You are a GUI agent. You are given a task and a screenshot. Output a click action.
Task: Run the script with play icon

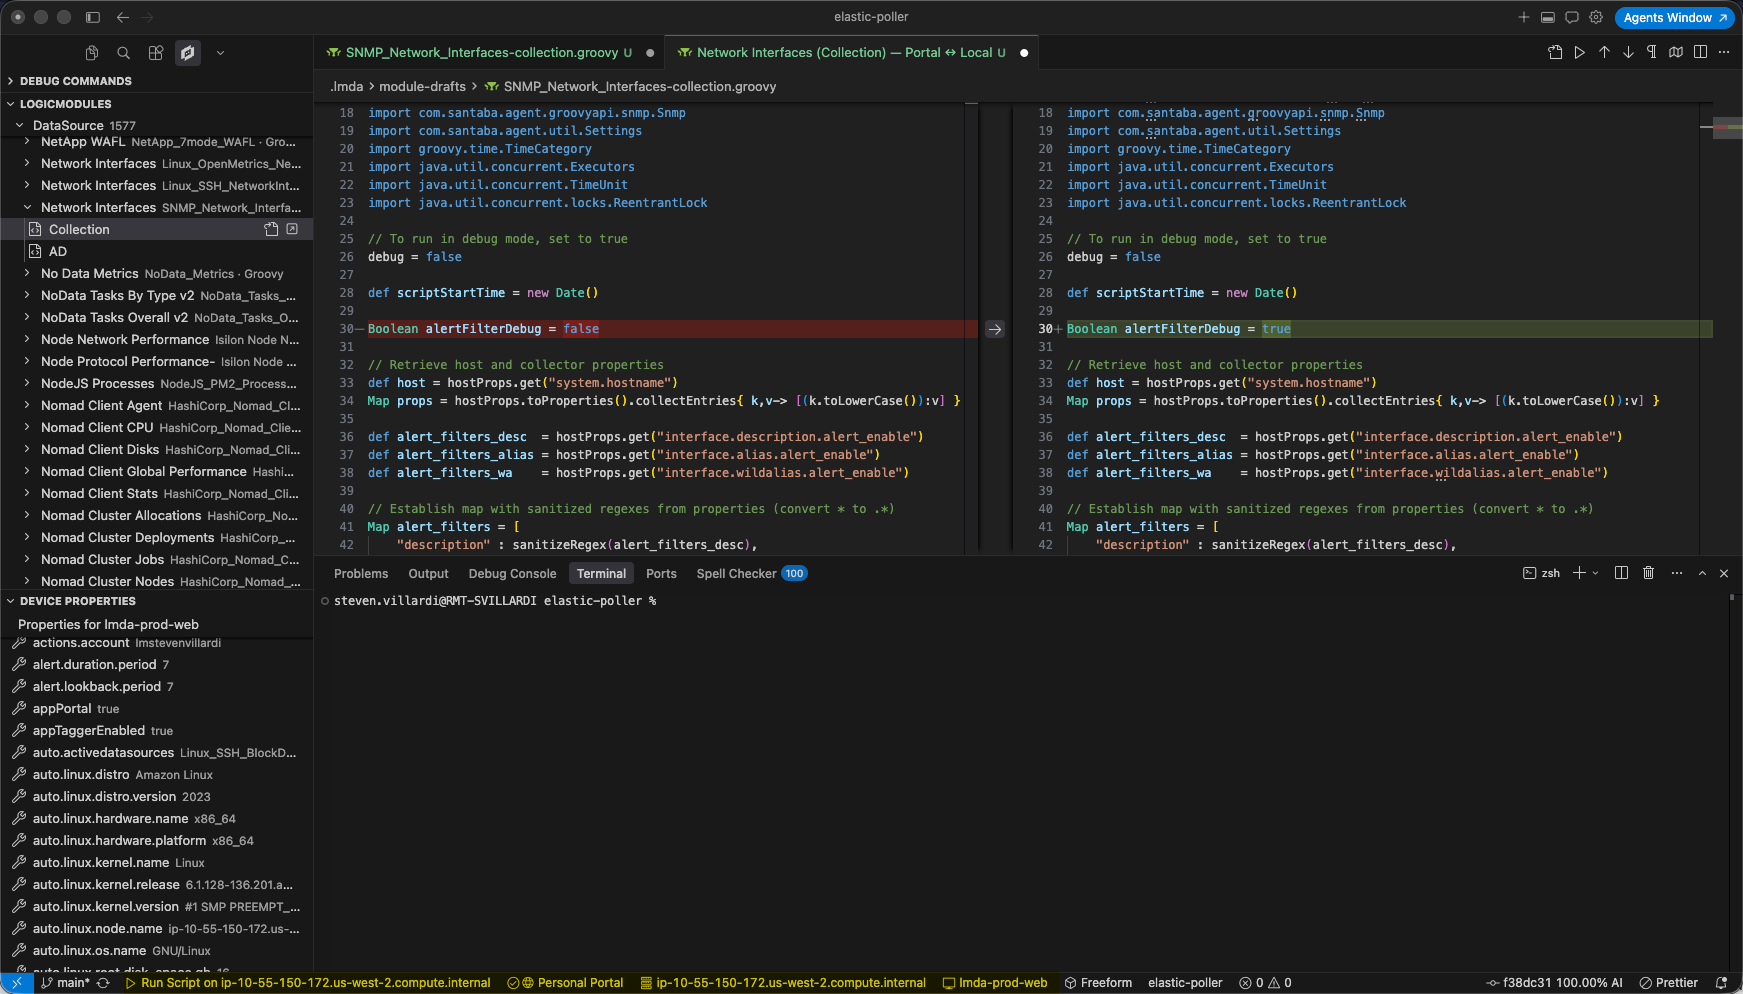(1580, 52)
